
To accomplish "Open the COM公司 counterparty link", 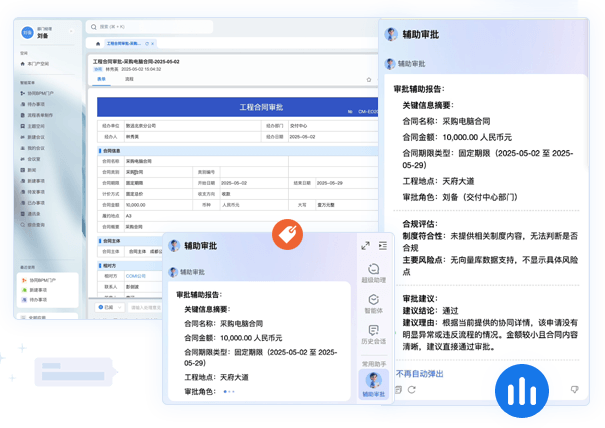I will click(135, 276).
